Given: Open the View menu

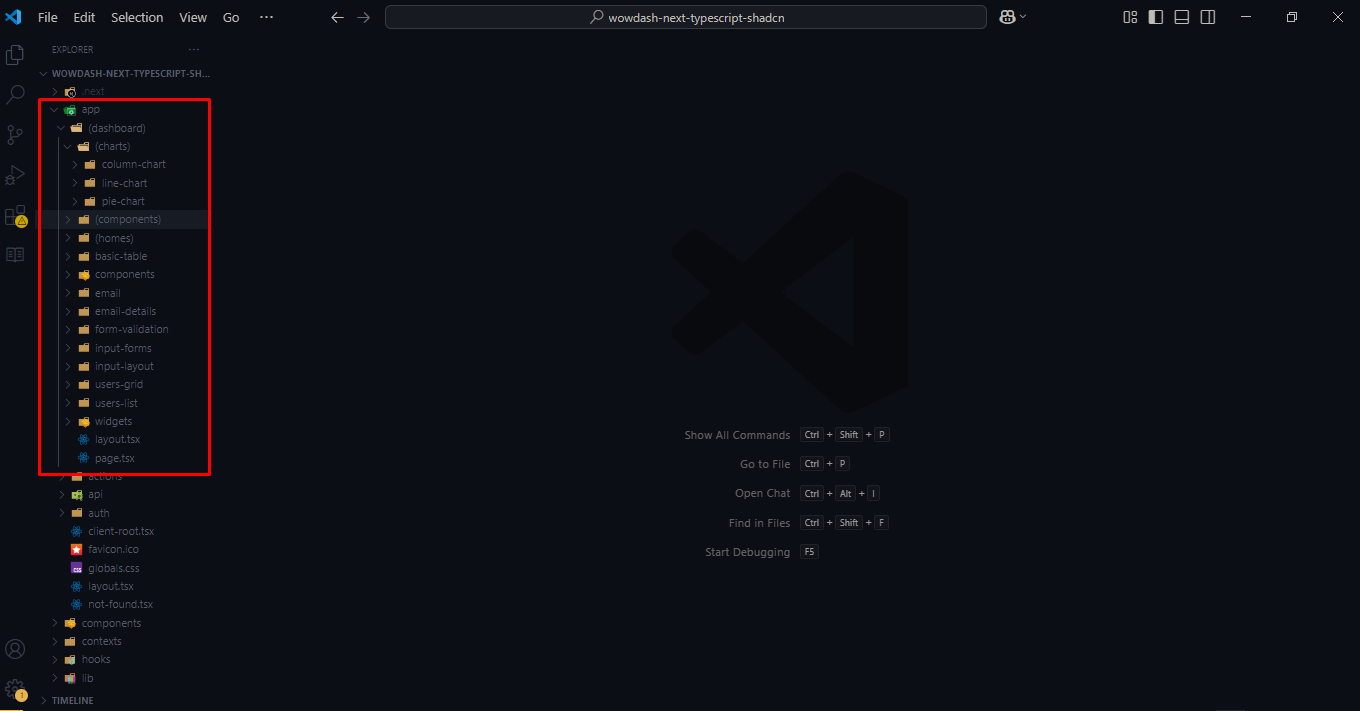Looking at the screenshot, I should coord(192,17).
